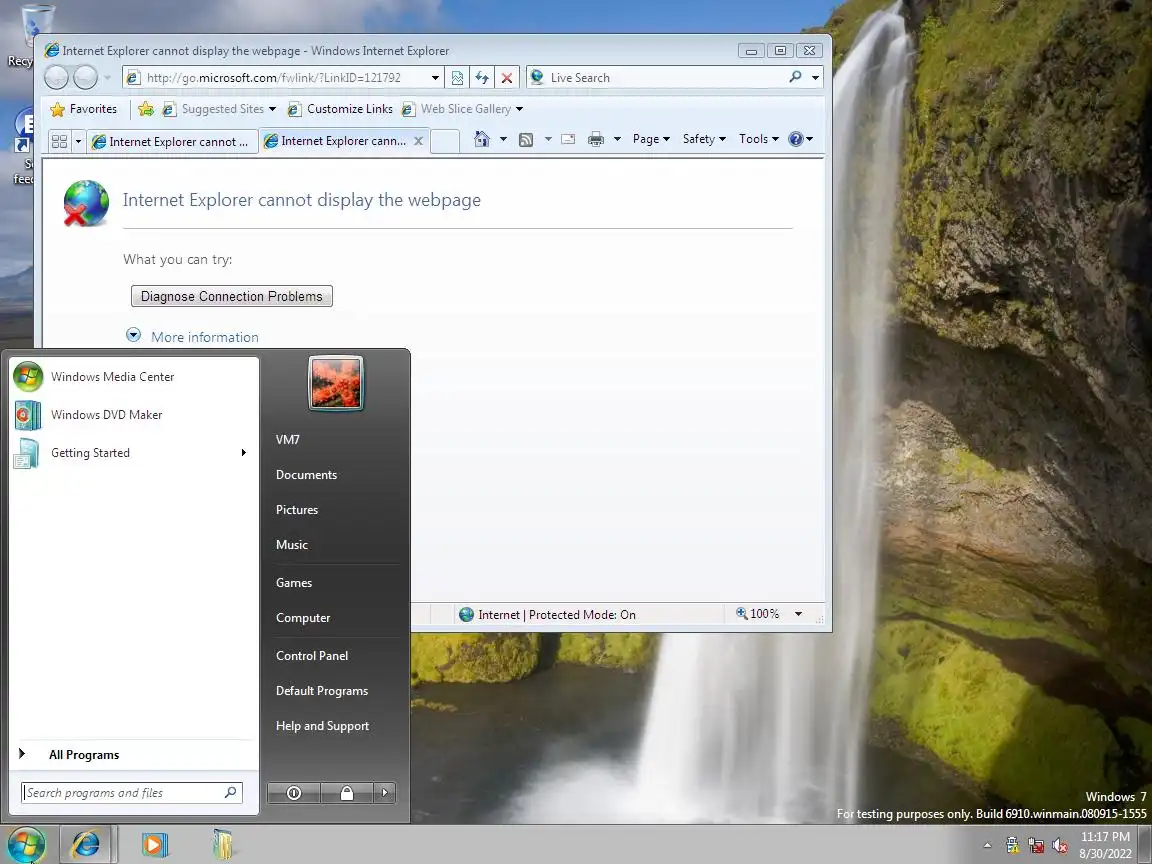Switch to the first Internet Explorer cannot tab
Image resolution: width=1152 pixels, height=864 pixels.
coord(172,142)
